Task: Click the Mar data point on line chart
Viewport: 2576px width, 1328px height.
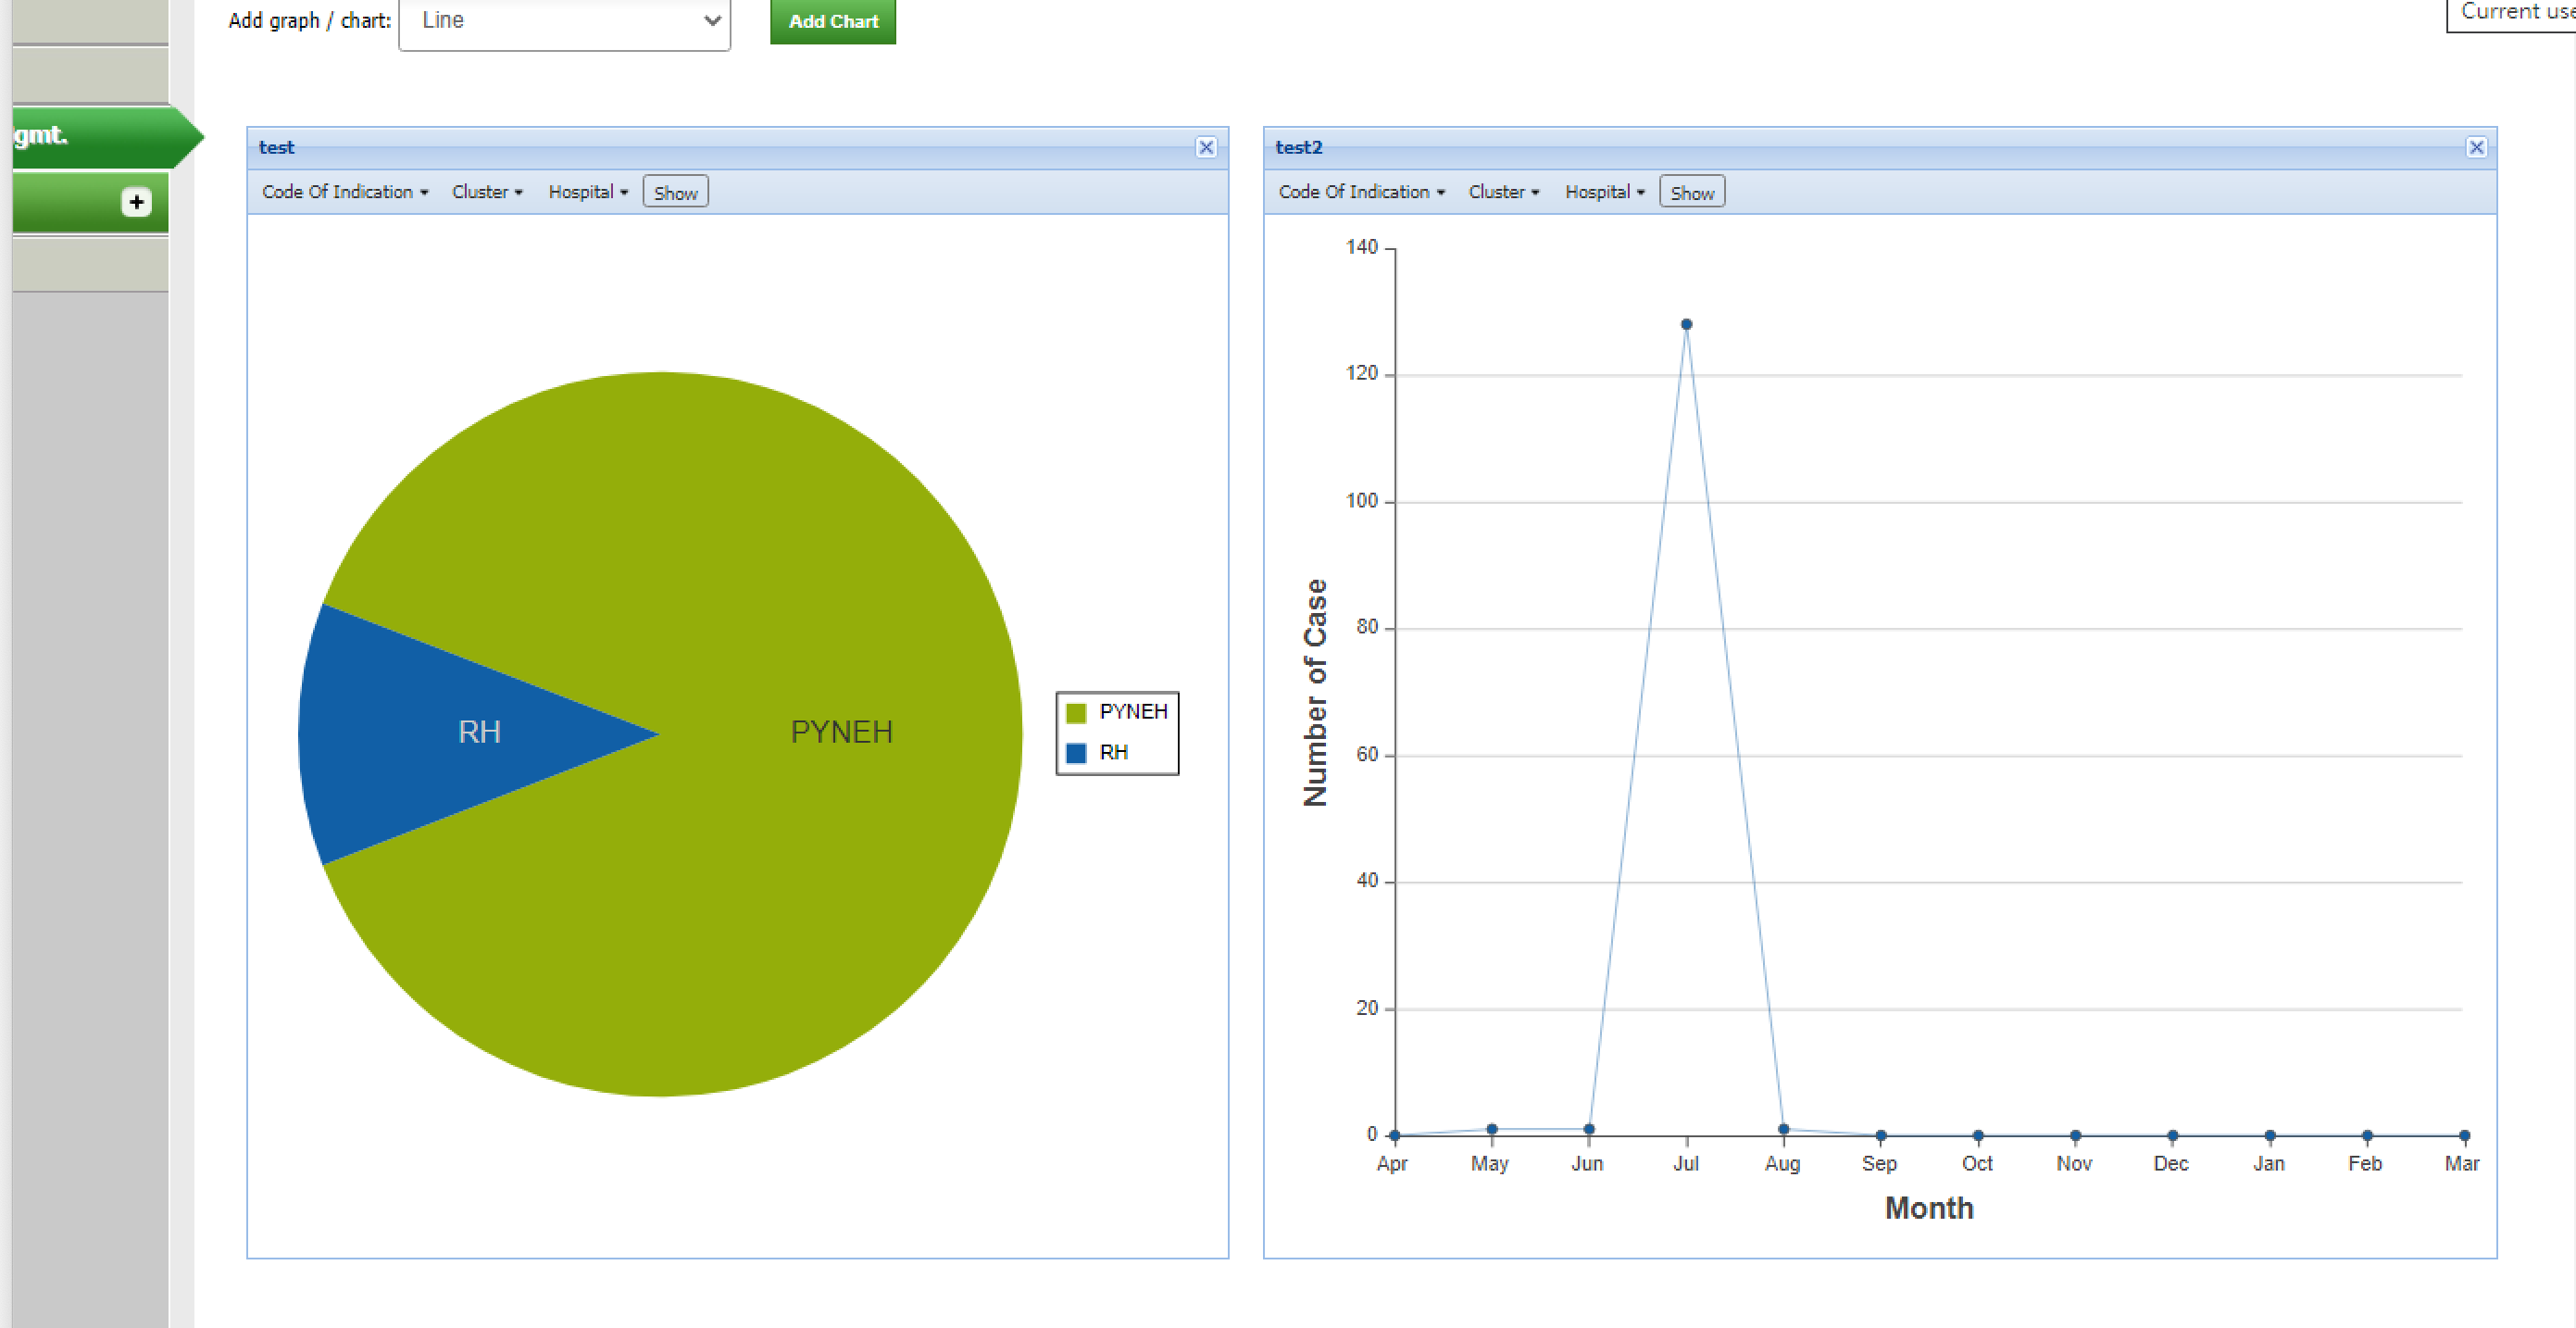Action: pyautogui.click(x=2464, y=1135)
